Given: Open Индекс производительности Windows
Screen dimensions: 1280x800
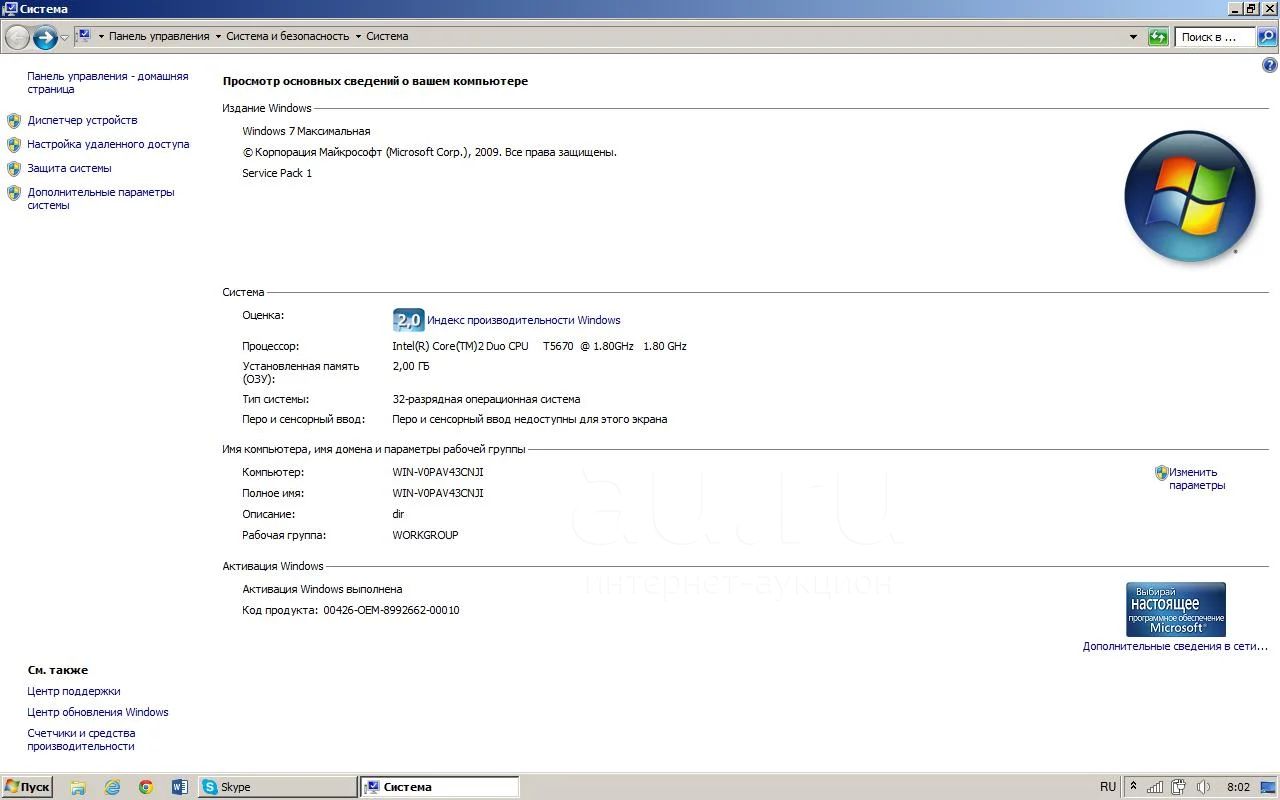Looking at the screenshot, I should click(x=524, y=320).
